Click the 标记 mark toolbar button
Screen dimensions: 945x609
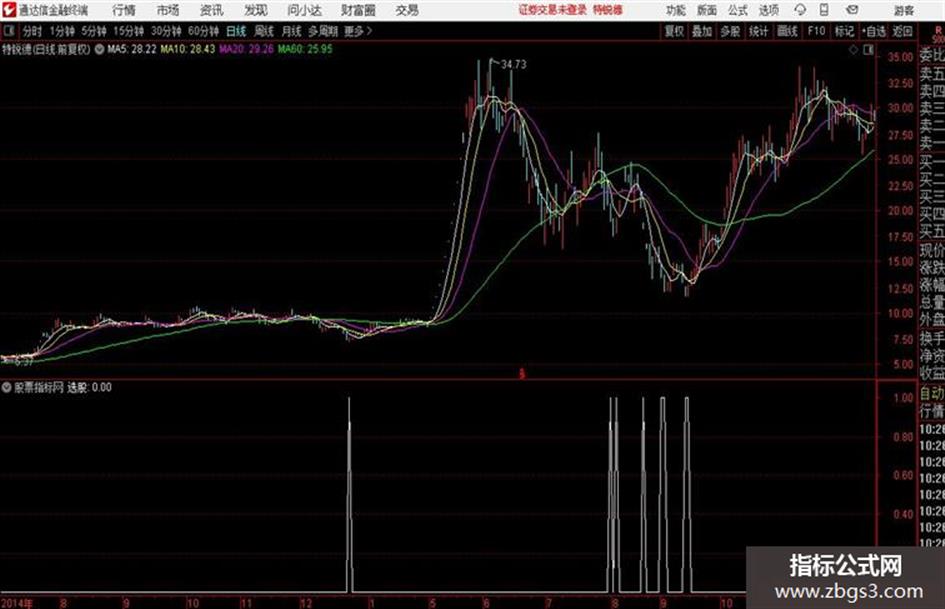[x=844, y=31]
